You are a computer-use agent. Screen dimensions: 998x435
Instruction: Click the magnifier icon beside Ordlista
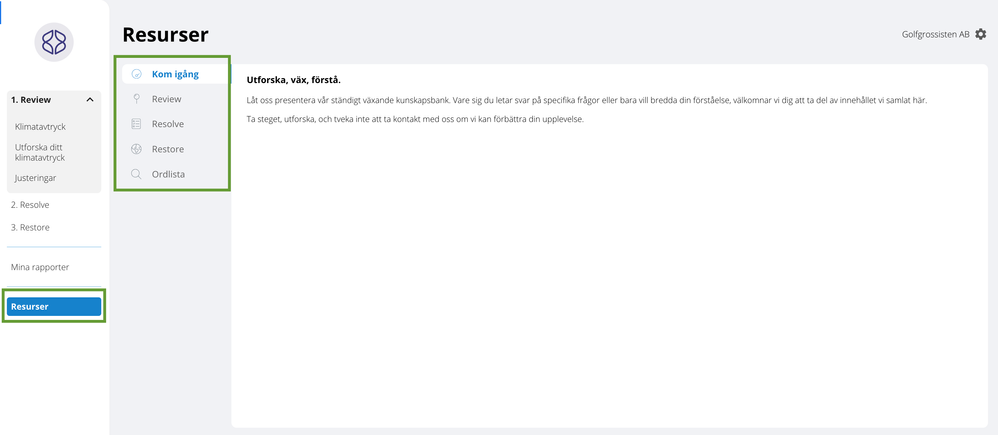click(x=136, y=174)
